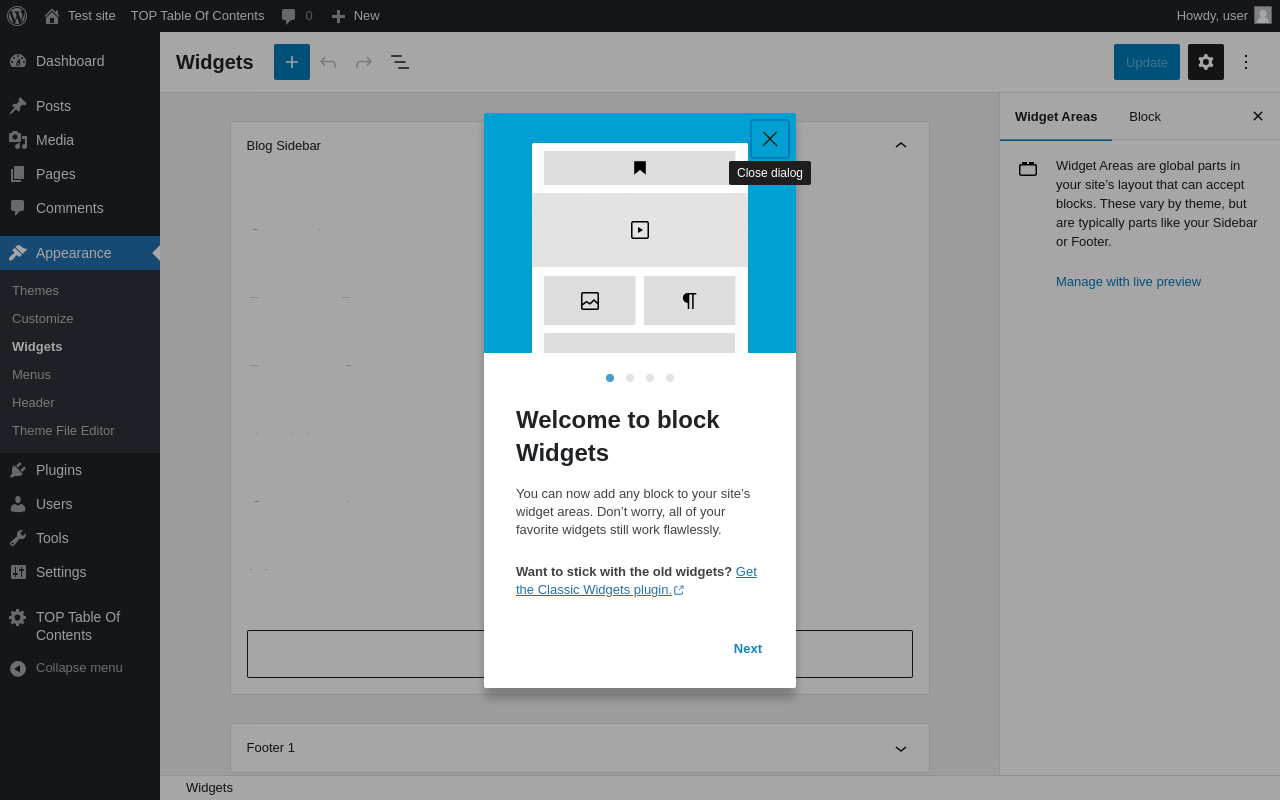Open the comments bubble in admin bar
Viewport: 1280px width, 800px height.
(296, 16)
